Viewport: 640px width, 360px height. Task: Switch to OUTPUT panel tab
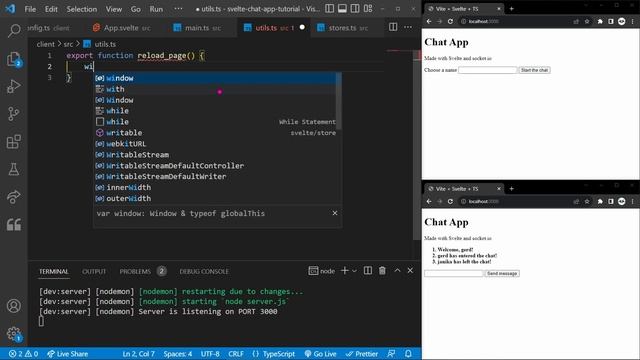tap(94, 271)
